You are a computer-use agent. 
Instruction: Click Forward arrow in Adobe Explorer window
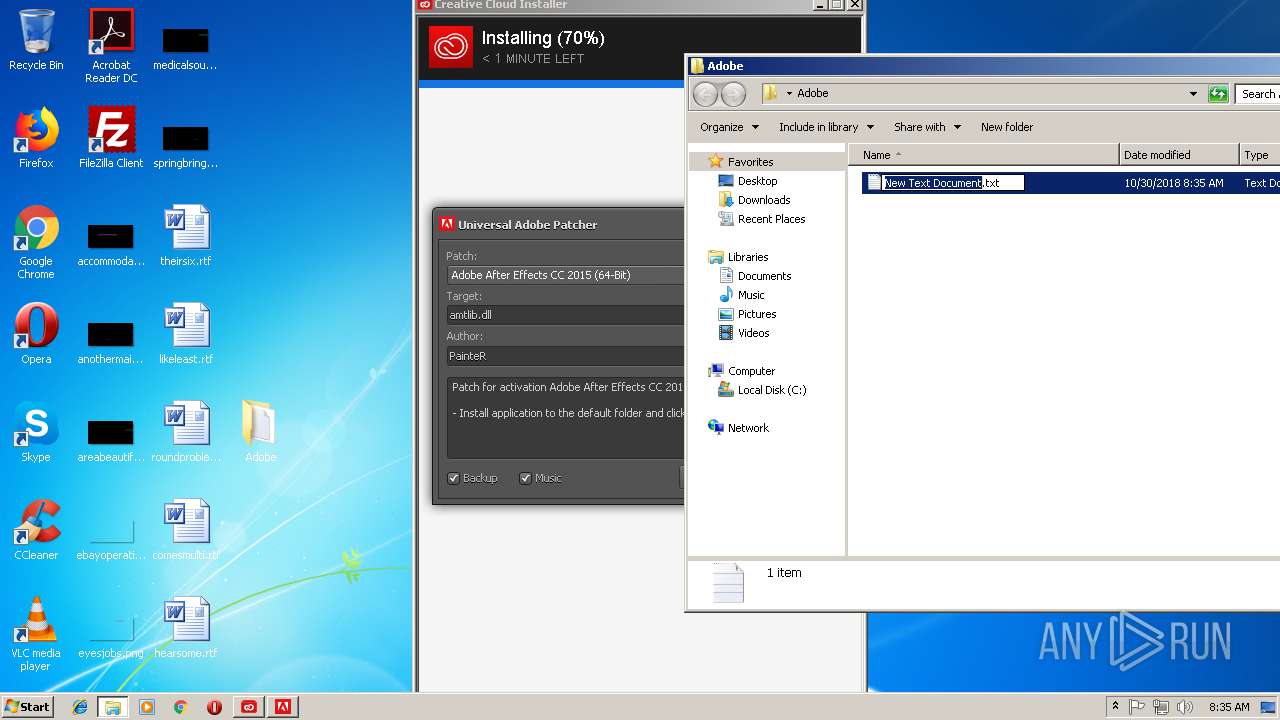coord(733,94)
